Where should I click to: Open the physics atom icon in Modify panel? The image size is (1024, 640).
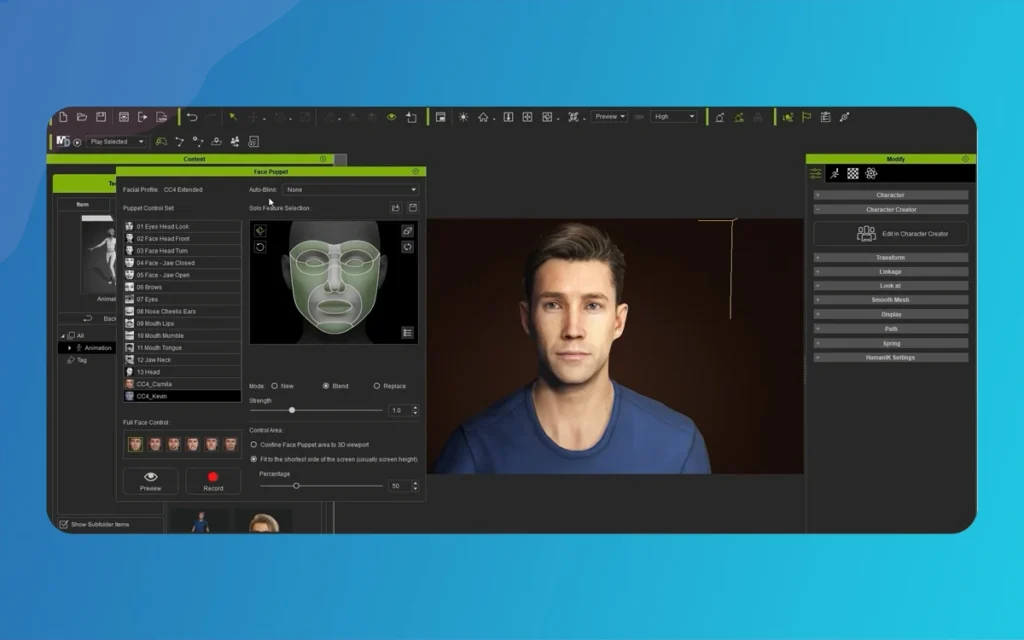tap(871, 174)
